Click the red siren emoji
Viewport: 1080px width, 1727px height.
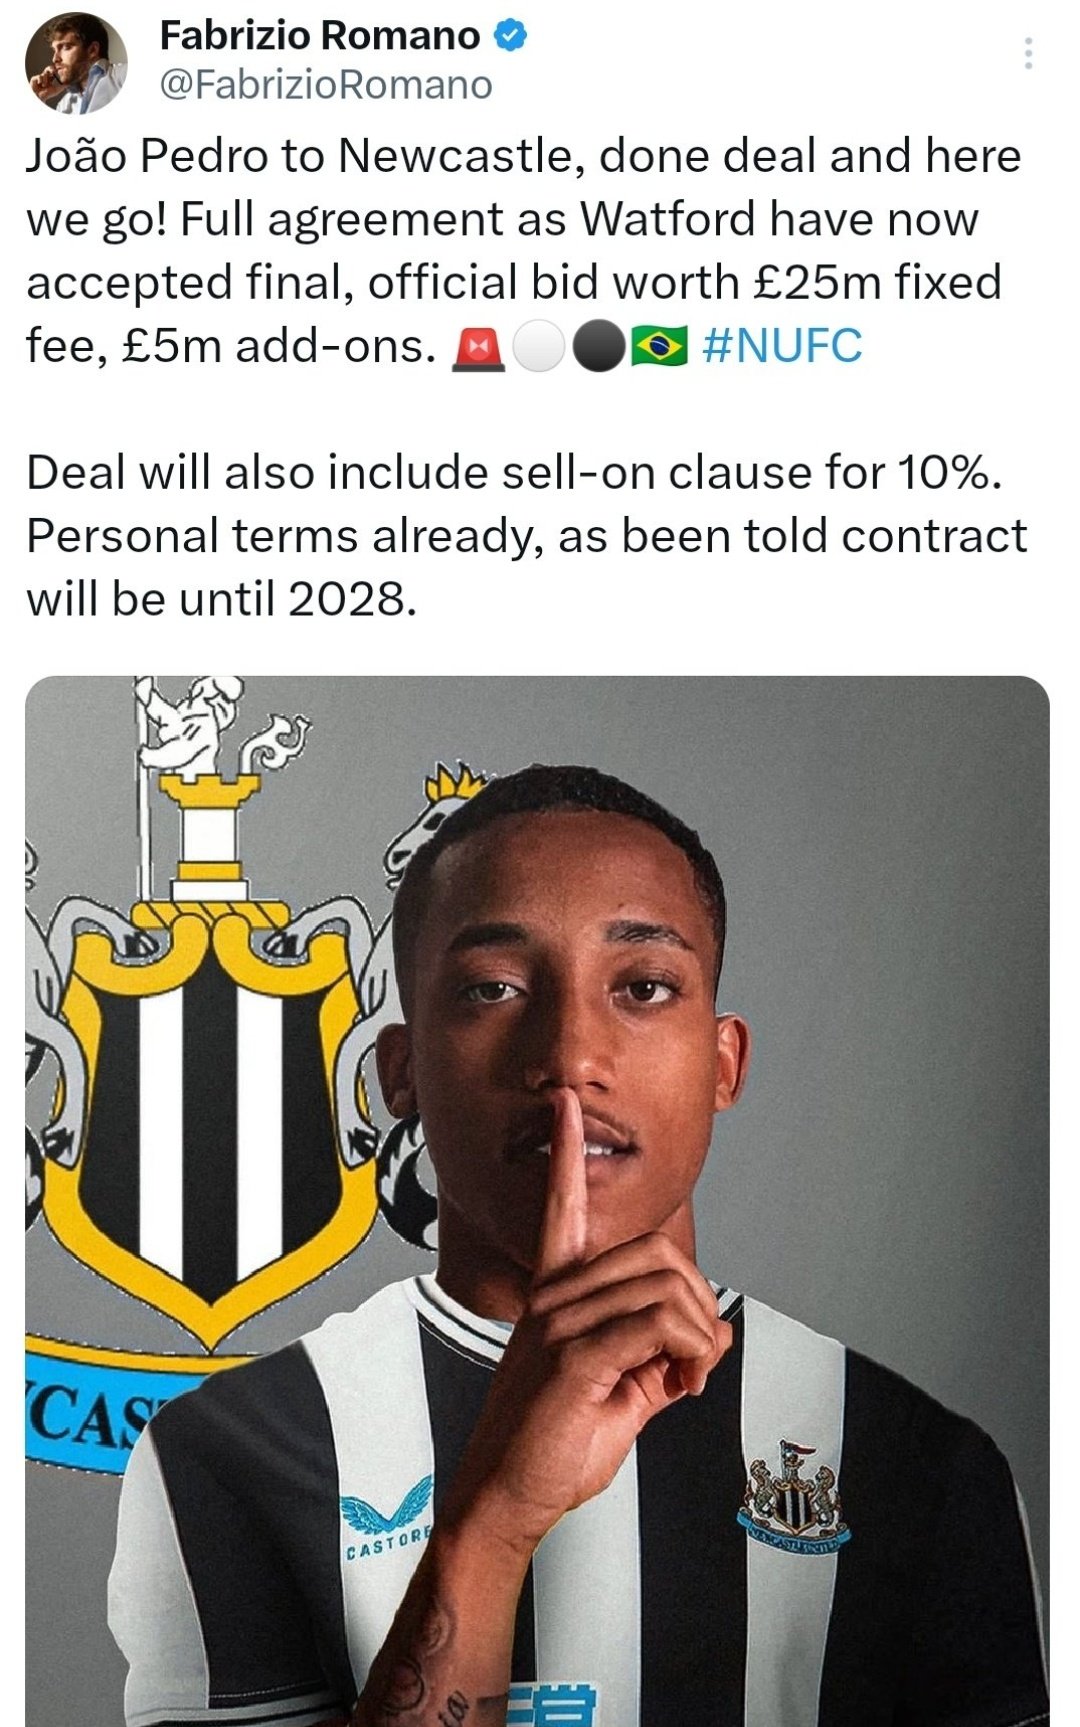(479, 348)
